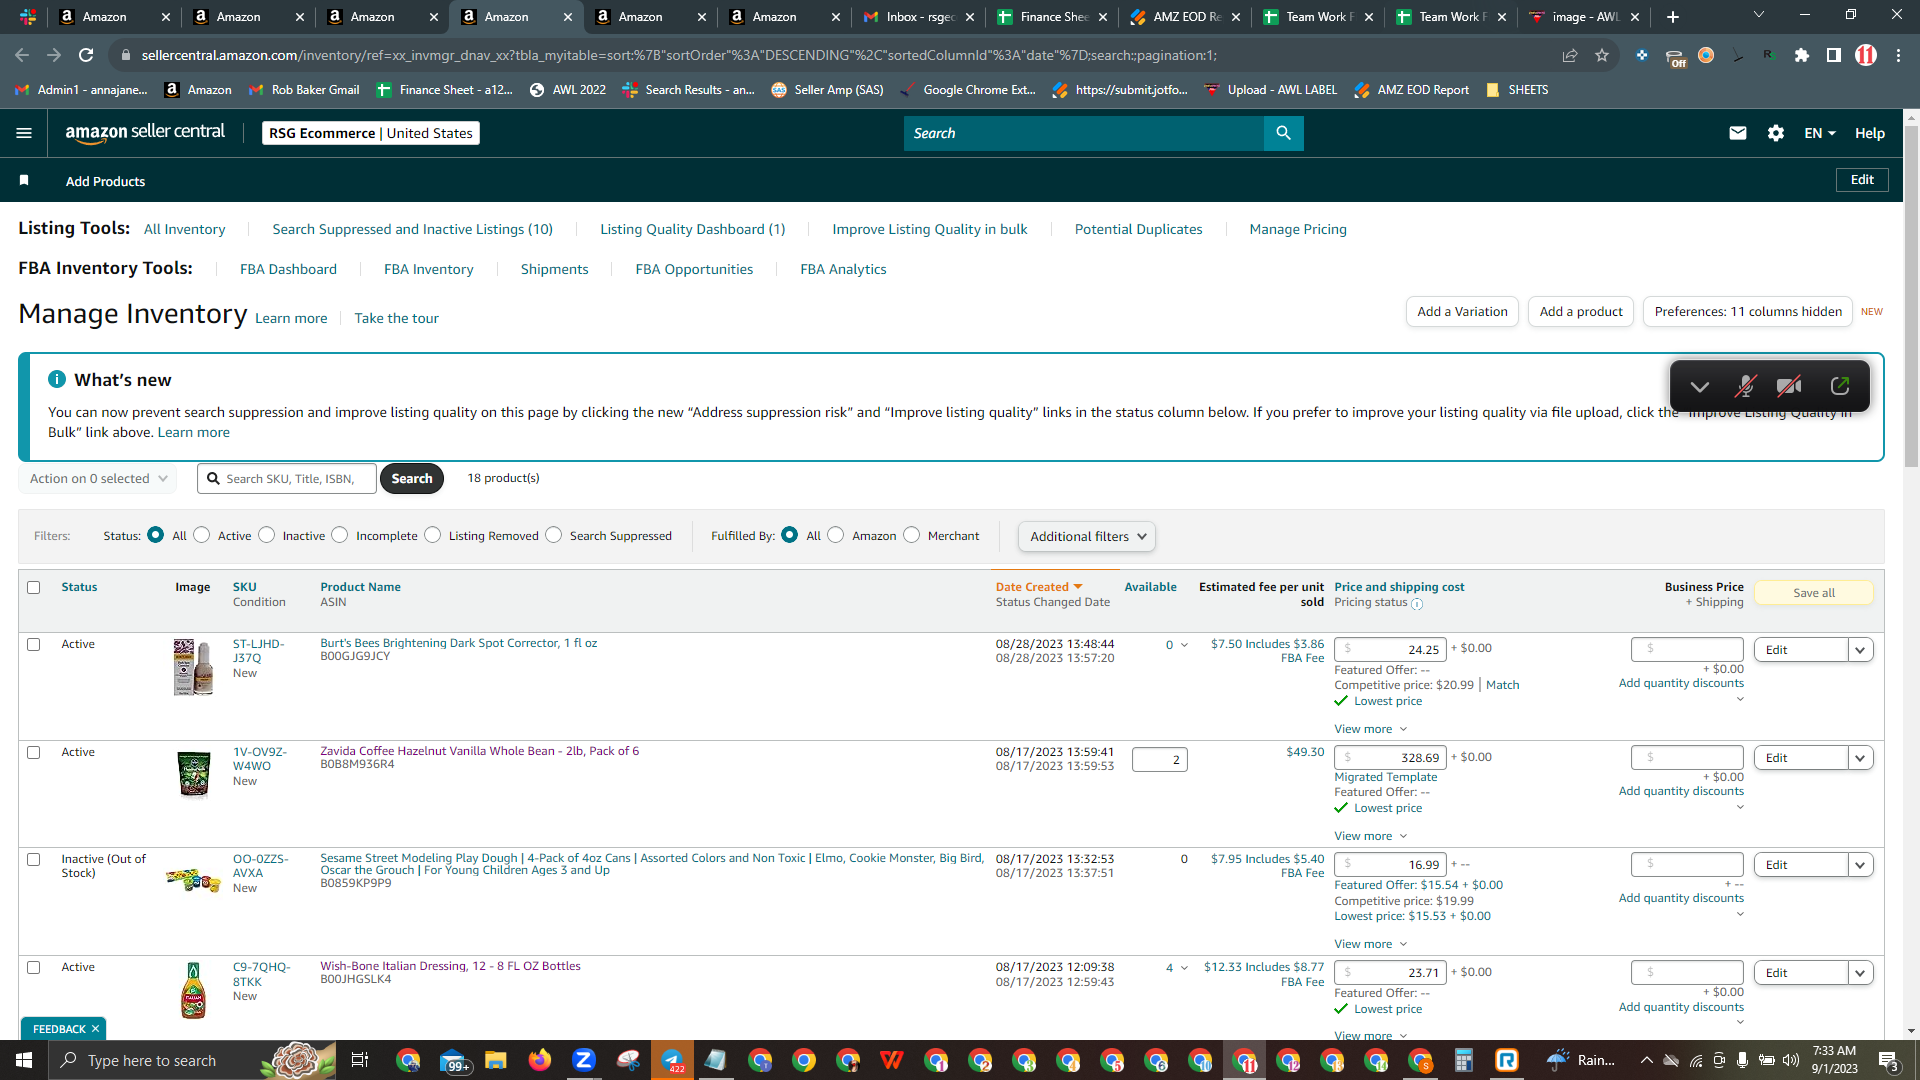Screen dimensions: 1920x1080
Task: Open the Chrome three-dot menu
Action: tap(1898, 55)
